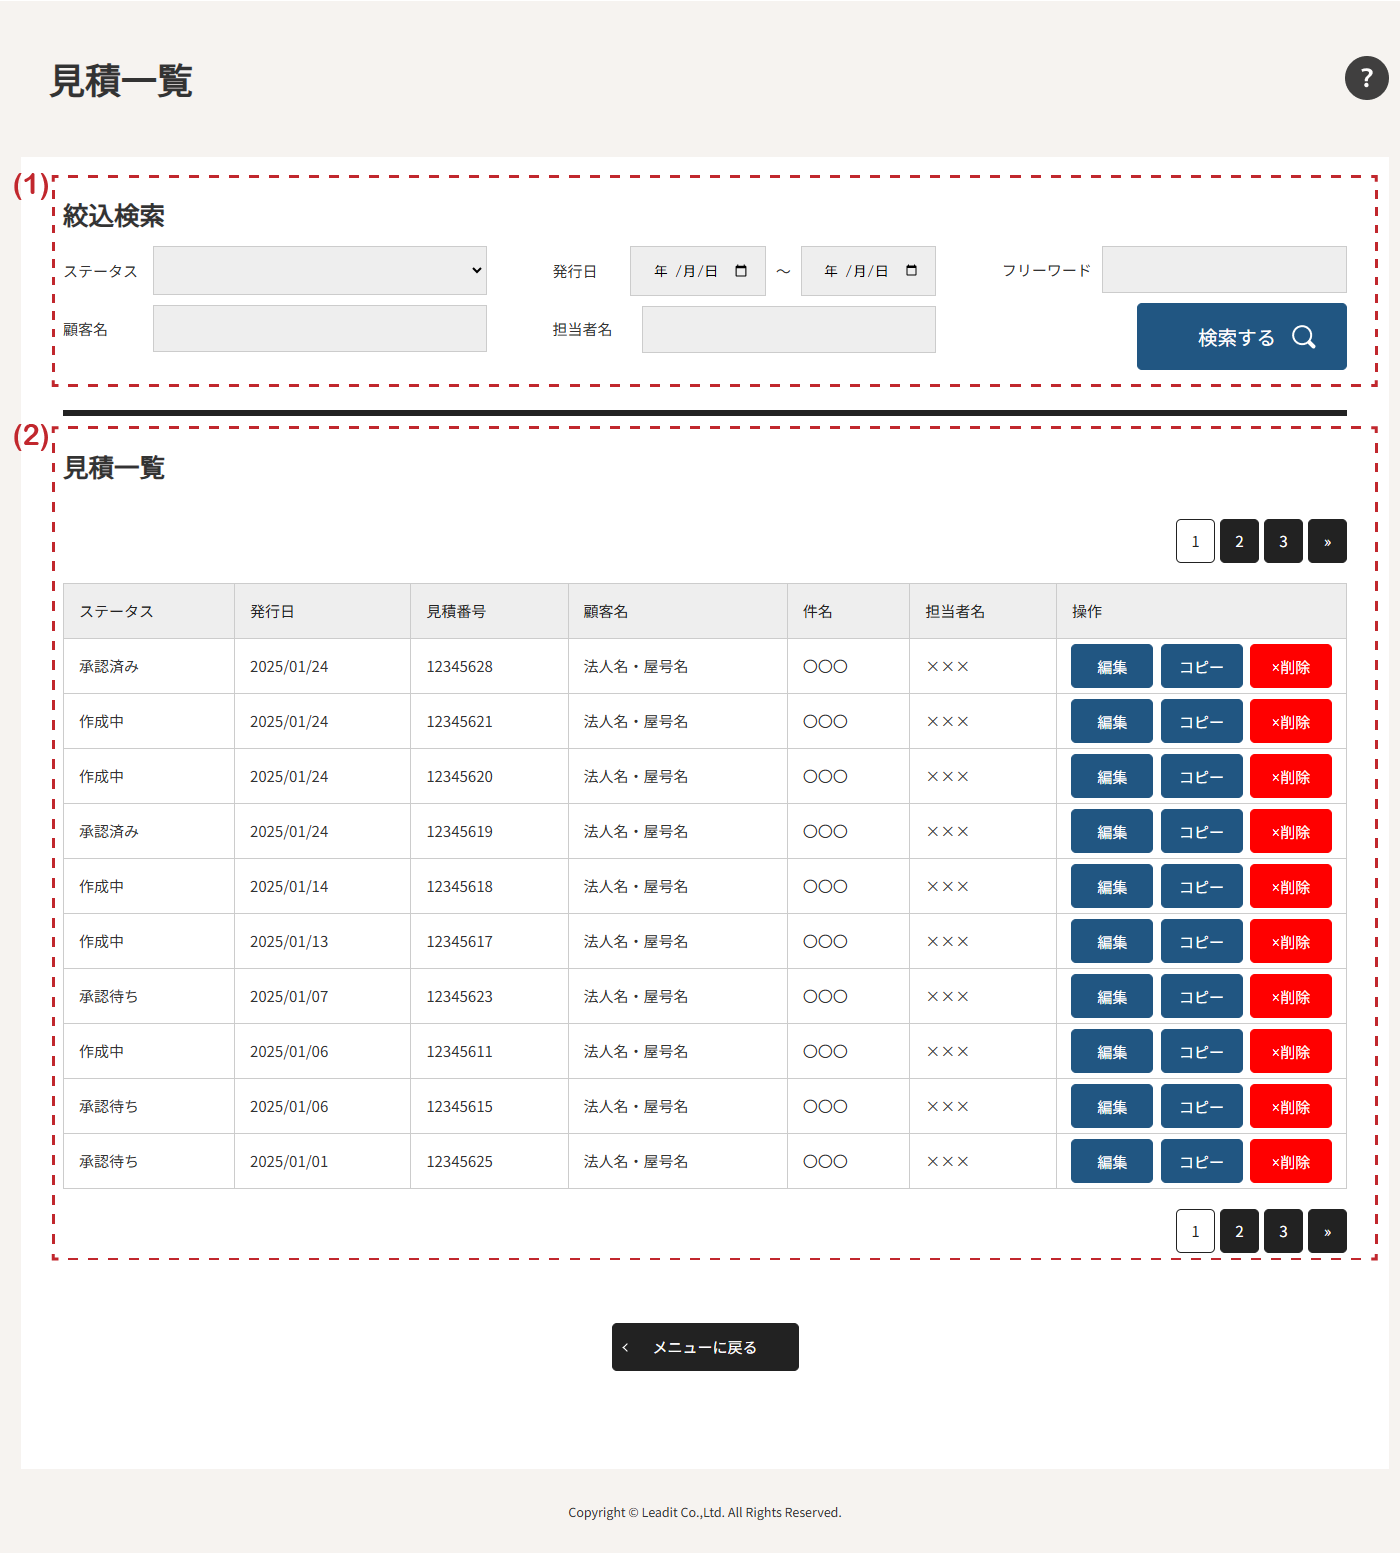The width and height of the screenshot is (1400, 1553).
Task: Return with メニューに戻る button
Action: (705, 1347)
